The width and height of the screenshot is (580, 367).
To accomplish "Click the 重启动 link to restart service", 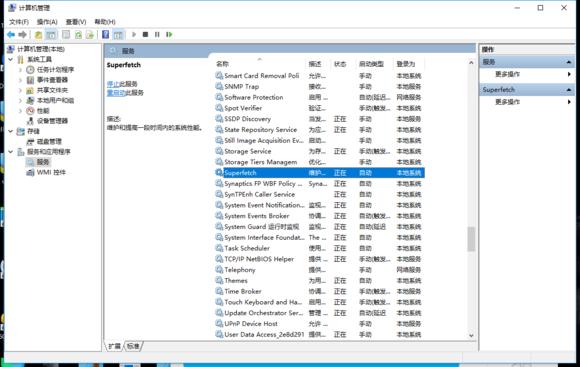I will [116, 93].
